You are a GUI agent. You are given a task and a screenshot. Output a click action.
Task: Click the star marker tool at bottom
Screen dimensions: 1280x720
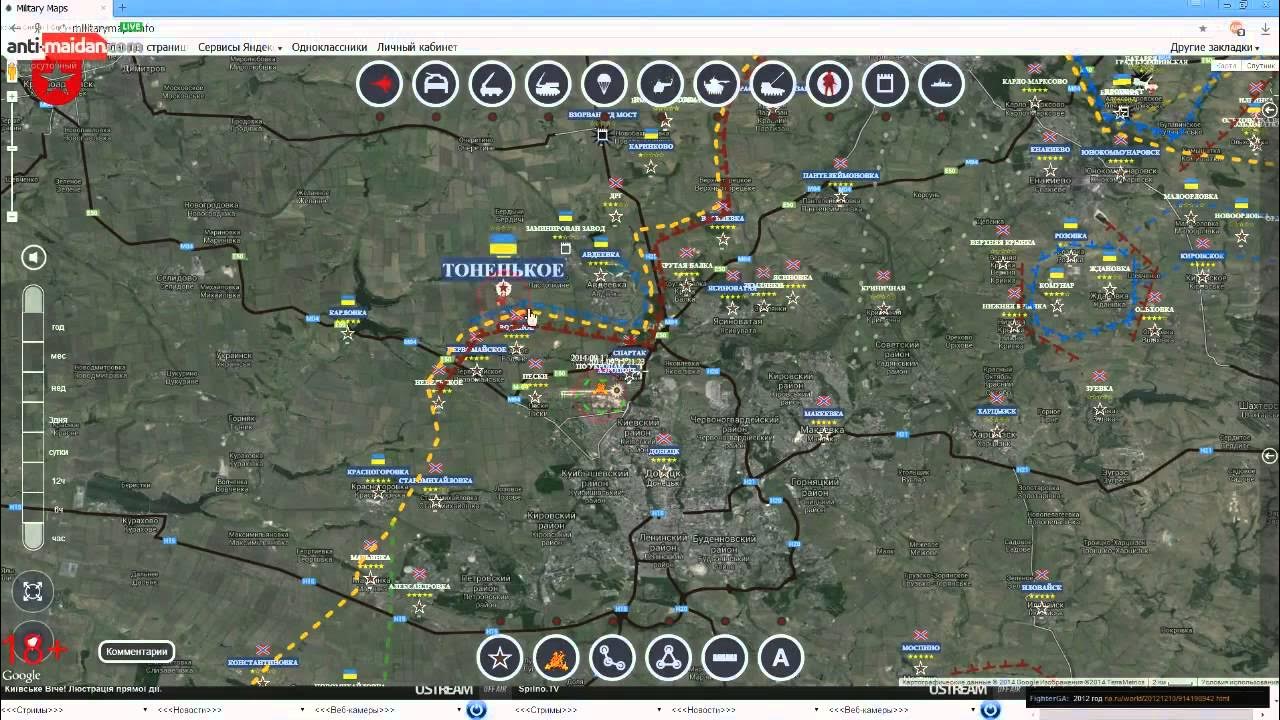coord(500,658)
